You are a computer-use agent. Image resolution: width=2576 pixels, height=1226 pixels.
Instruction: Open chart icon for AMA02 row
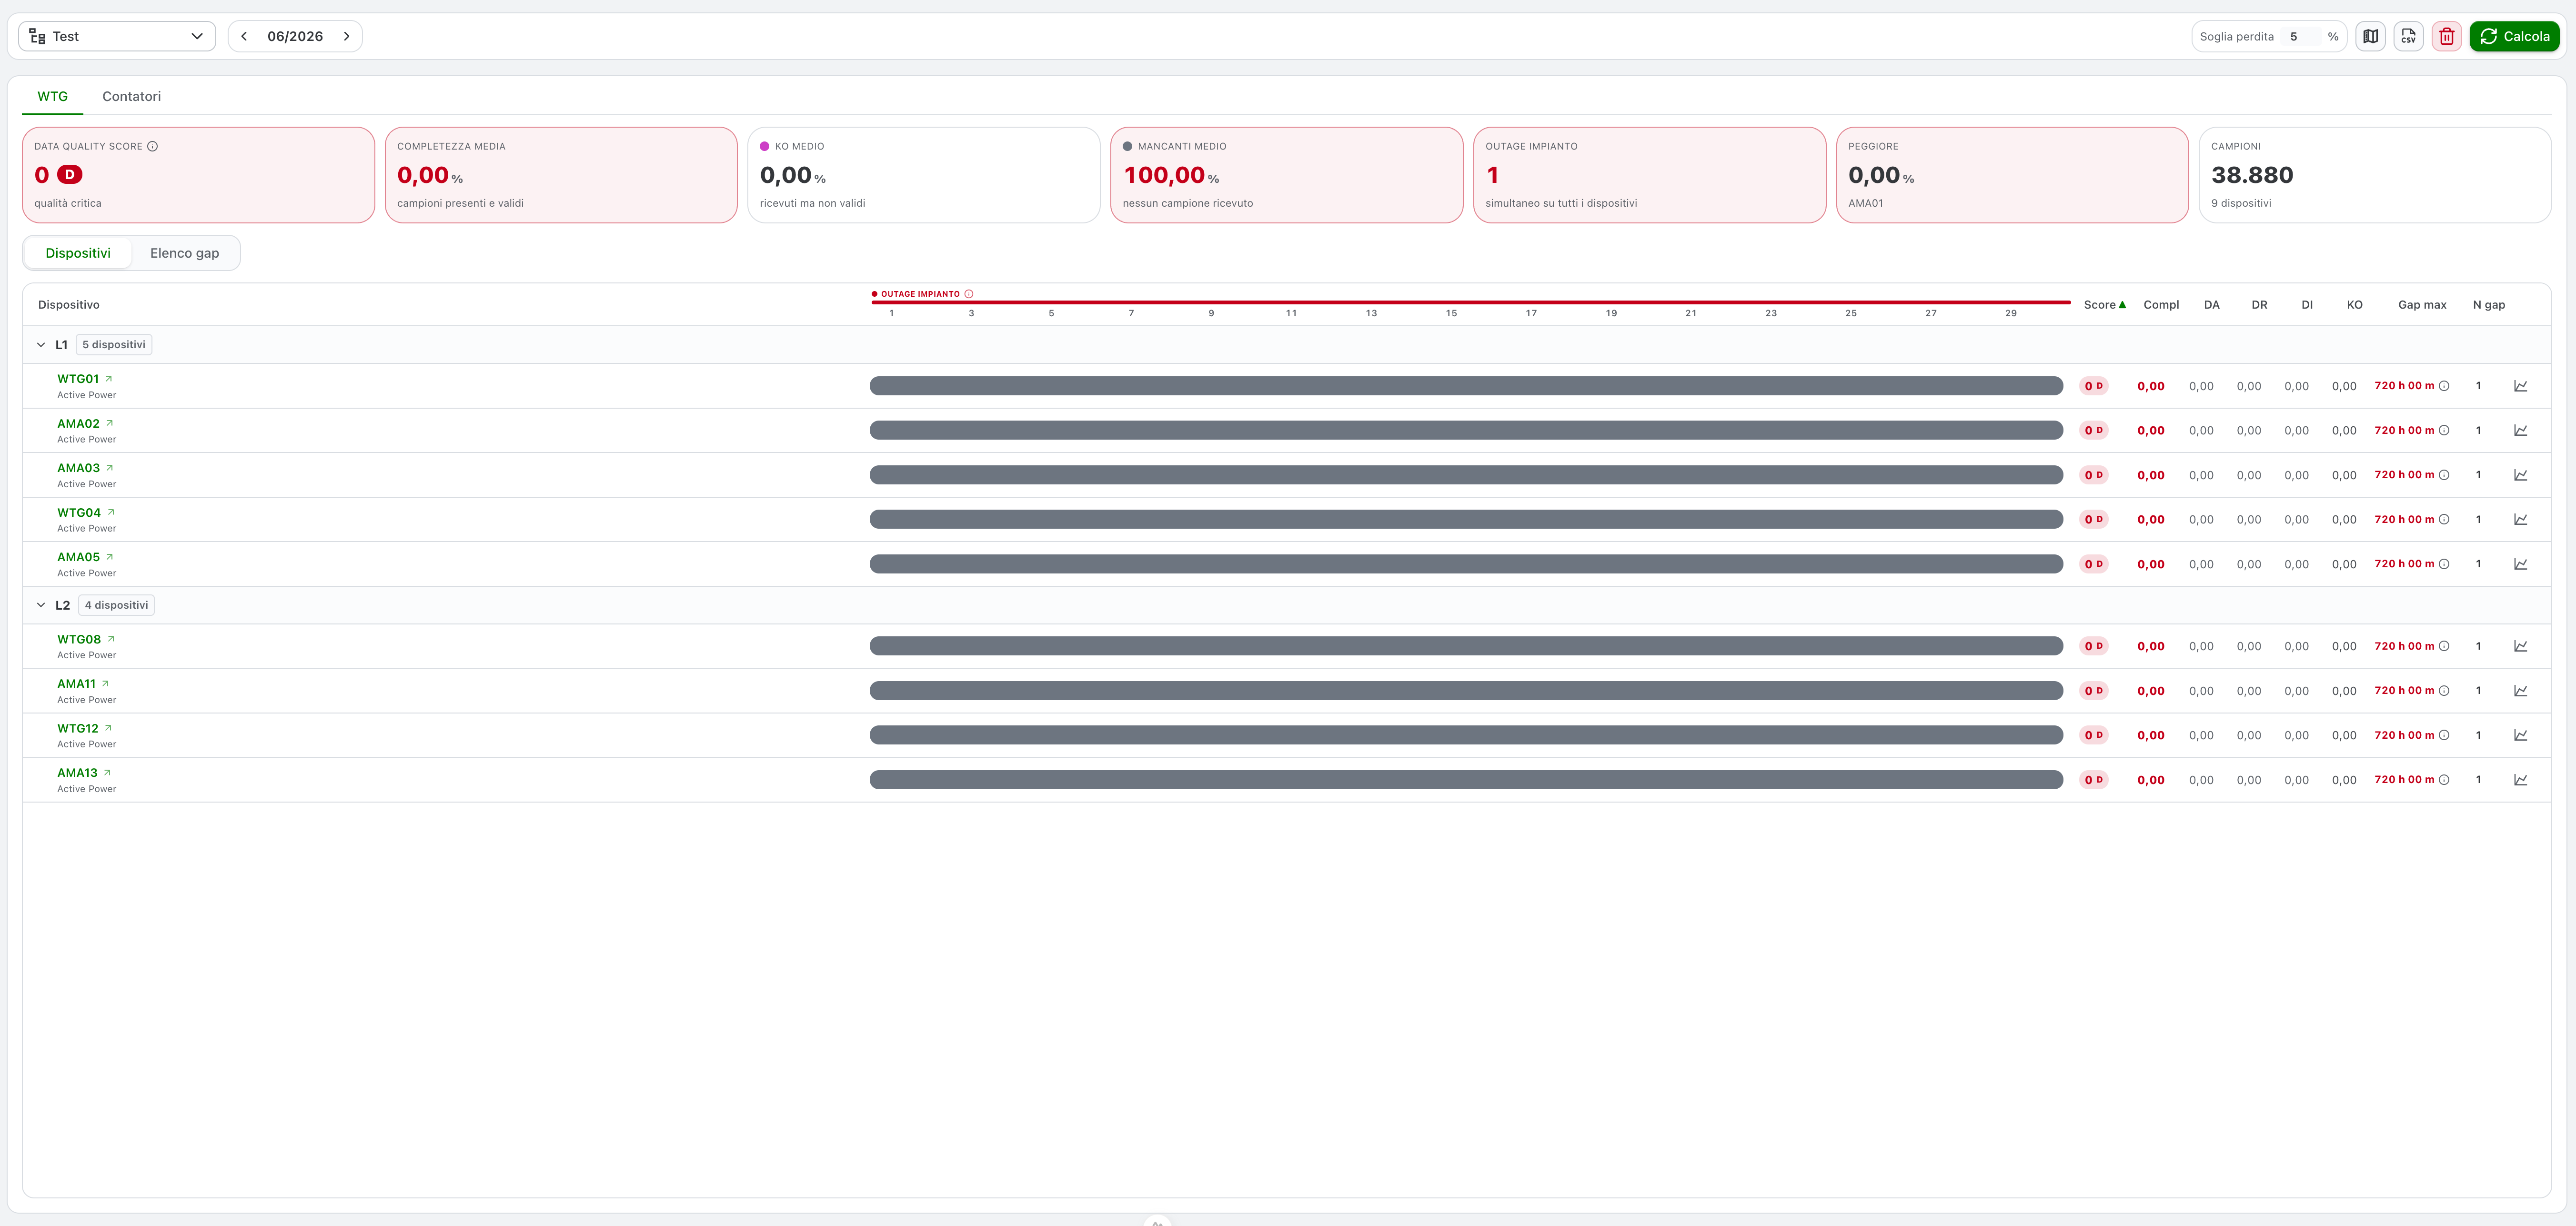[2520, 430]
